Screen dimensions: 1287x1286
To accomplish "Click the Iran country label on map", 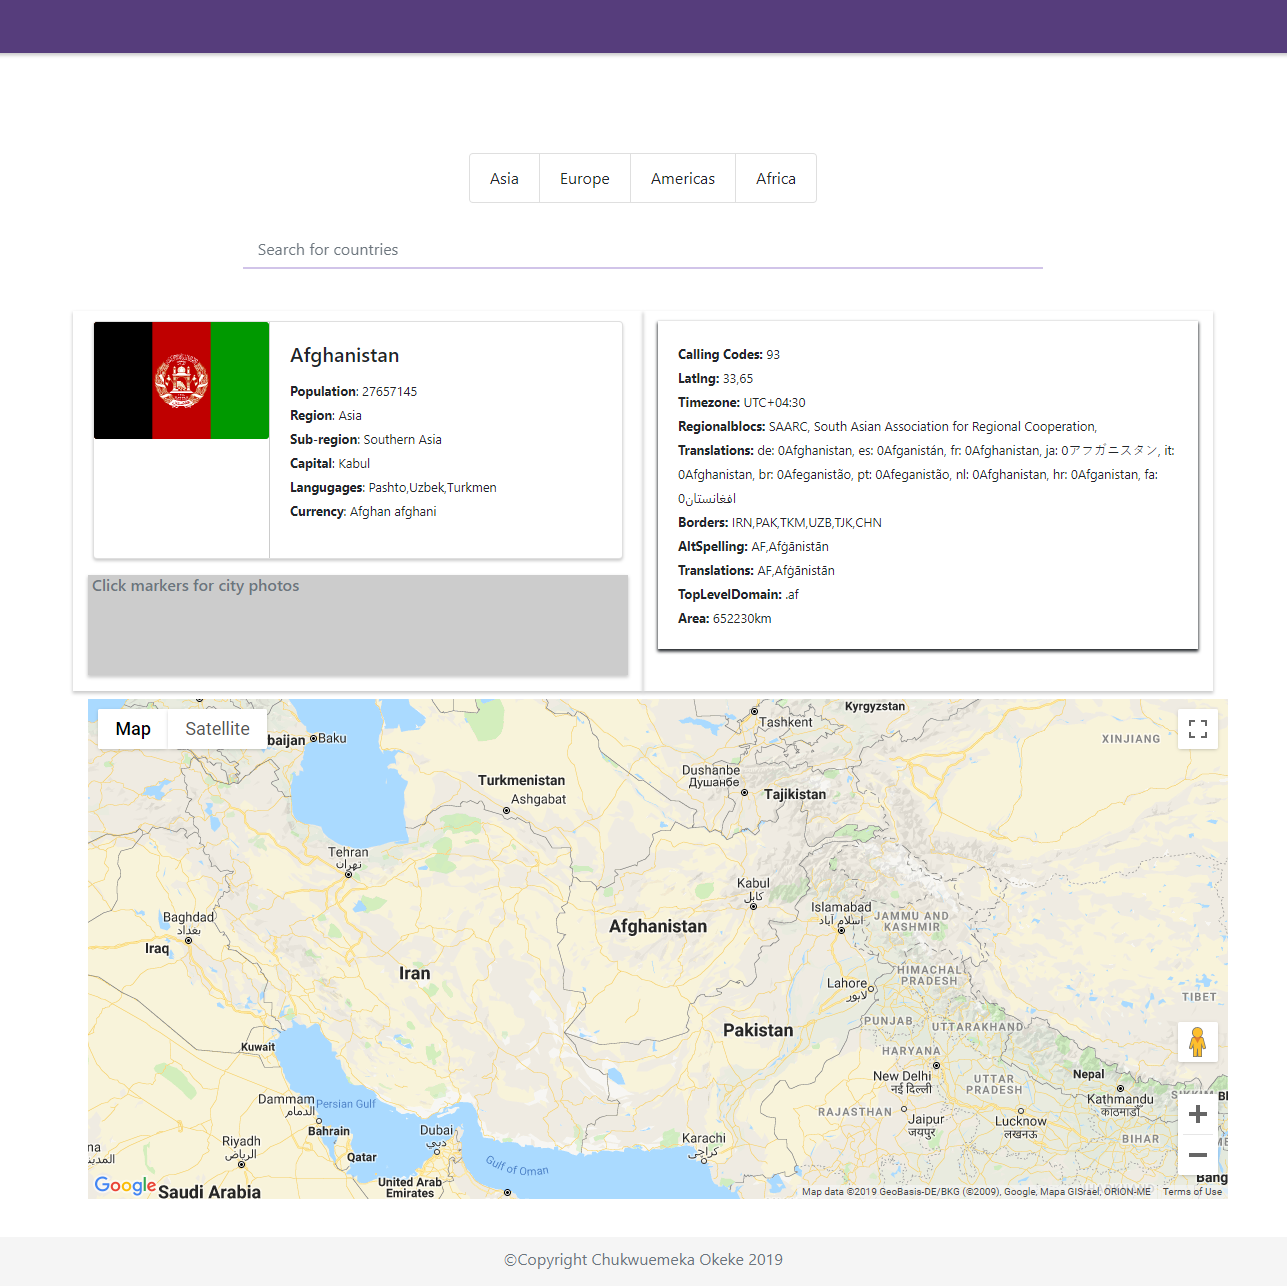I will (414, 973).
